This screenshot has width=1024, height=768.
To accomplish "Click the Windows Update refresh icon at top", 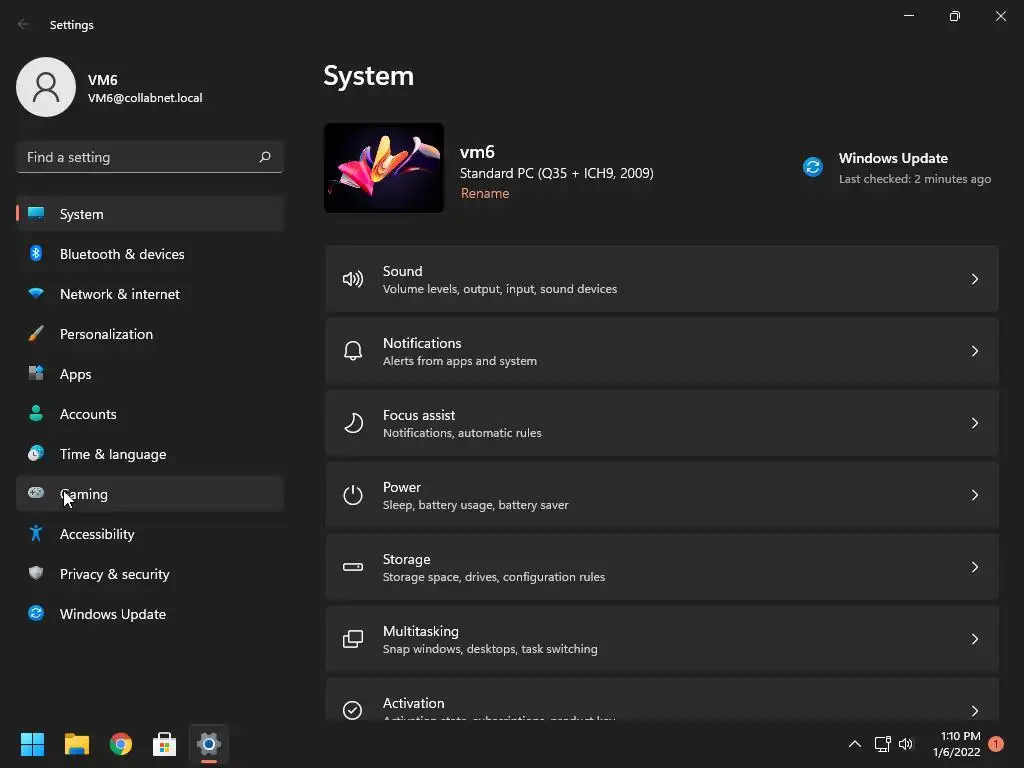I will (x=813, y=167).
